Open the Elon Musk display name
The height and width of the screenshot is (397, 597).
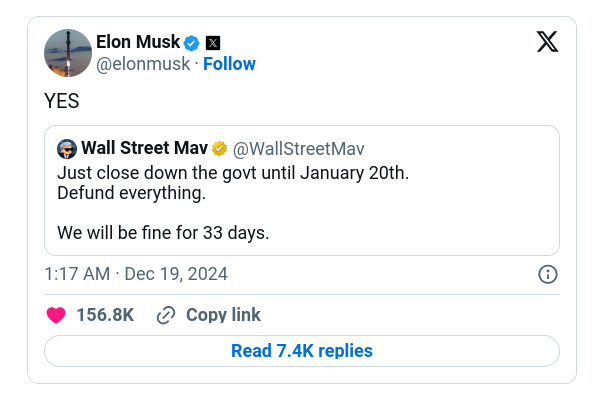click(138, 42)
